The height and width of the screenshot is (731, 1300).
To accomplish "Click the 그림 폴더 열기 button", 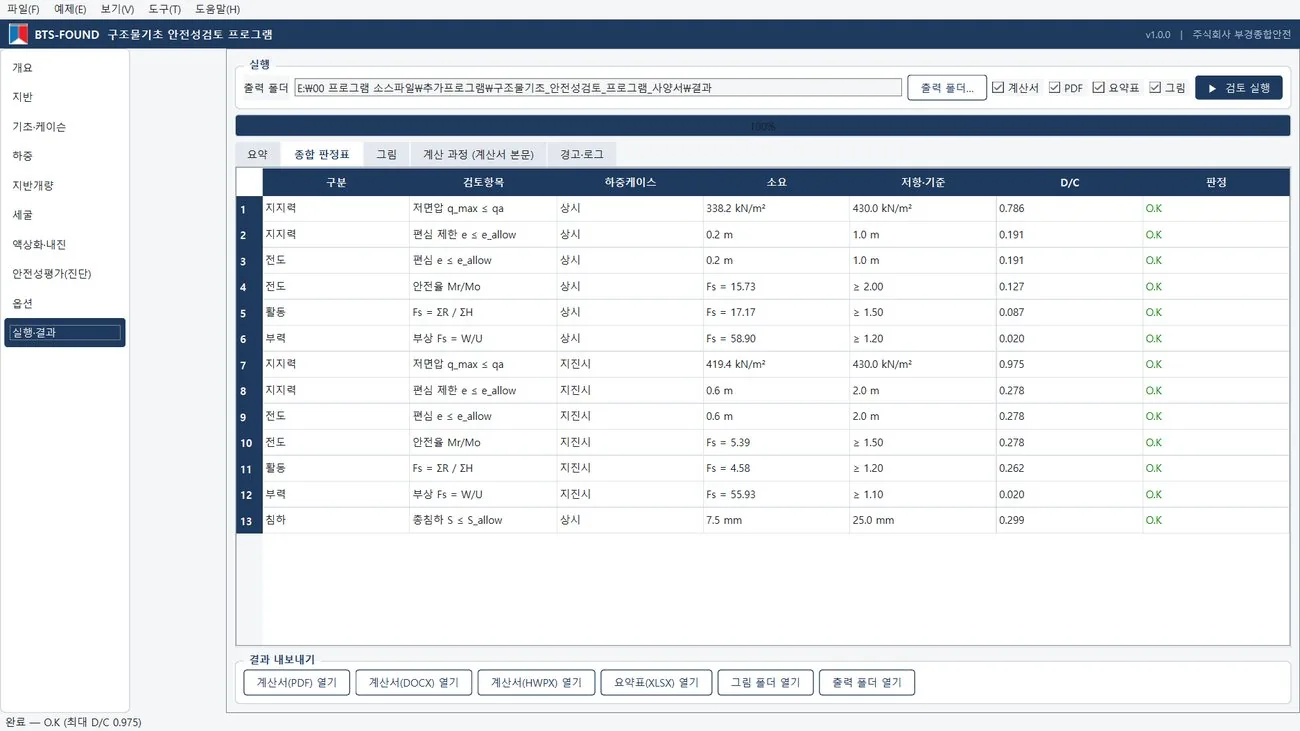I will [765, 683].
